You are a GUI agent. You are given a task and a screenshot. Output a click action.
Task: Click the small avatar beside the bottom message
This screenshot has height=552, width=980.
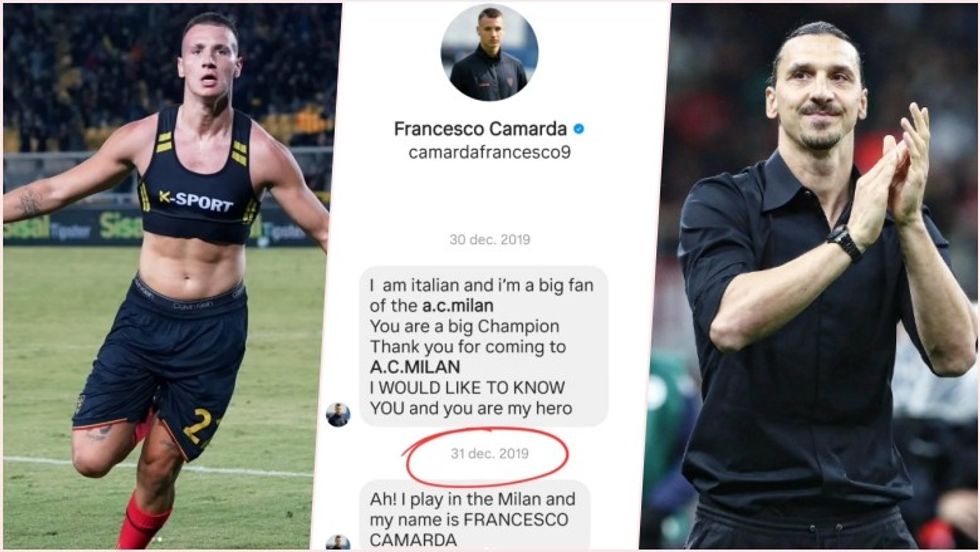(x=338, y=543)
